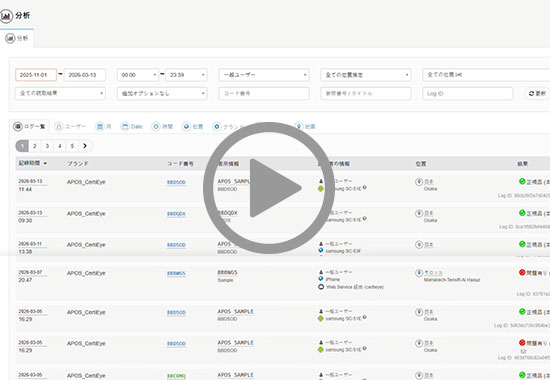Go to page 4 of results
Image resolution: width=550 pixels, height=380 pixels.
(x=60, y=146)
